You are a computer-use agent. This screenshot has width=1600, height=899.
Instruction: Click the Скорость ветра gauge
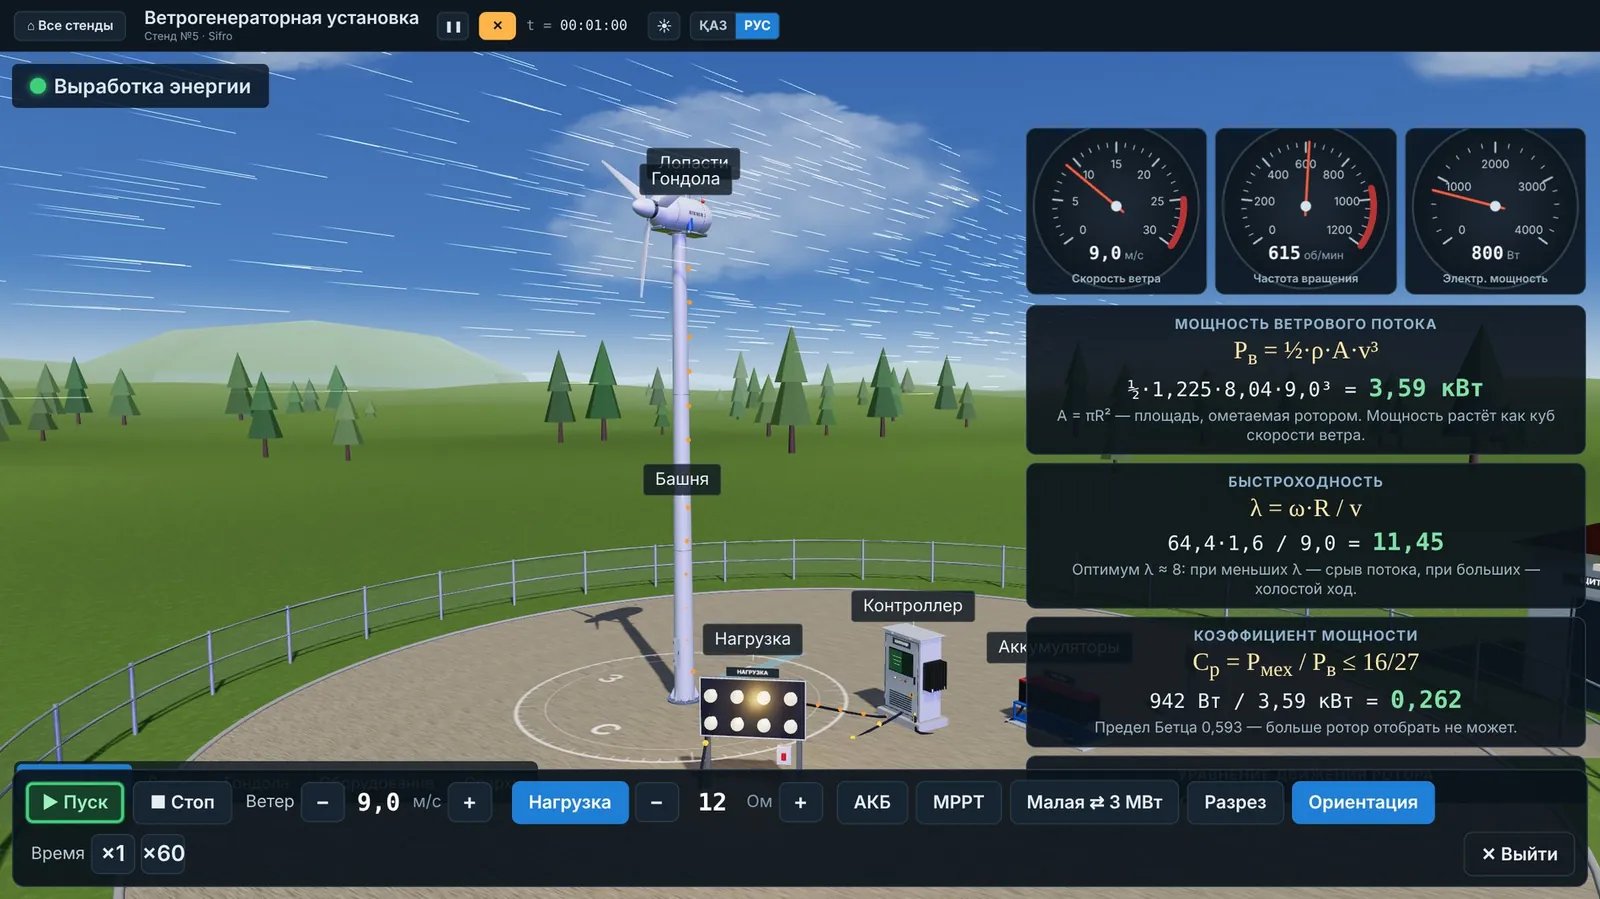pos(1116,211)
